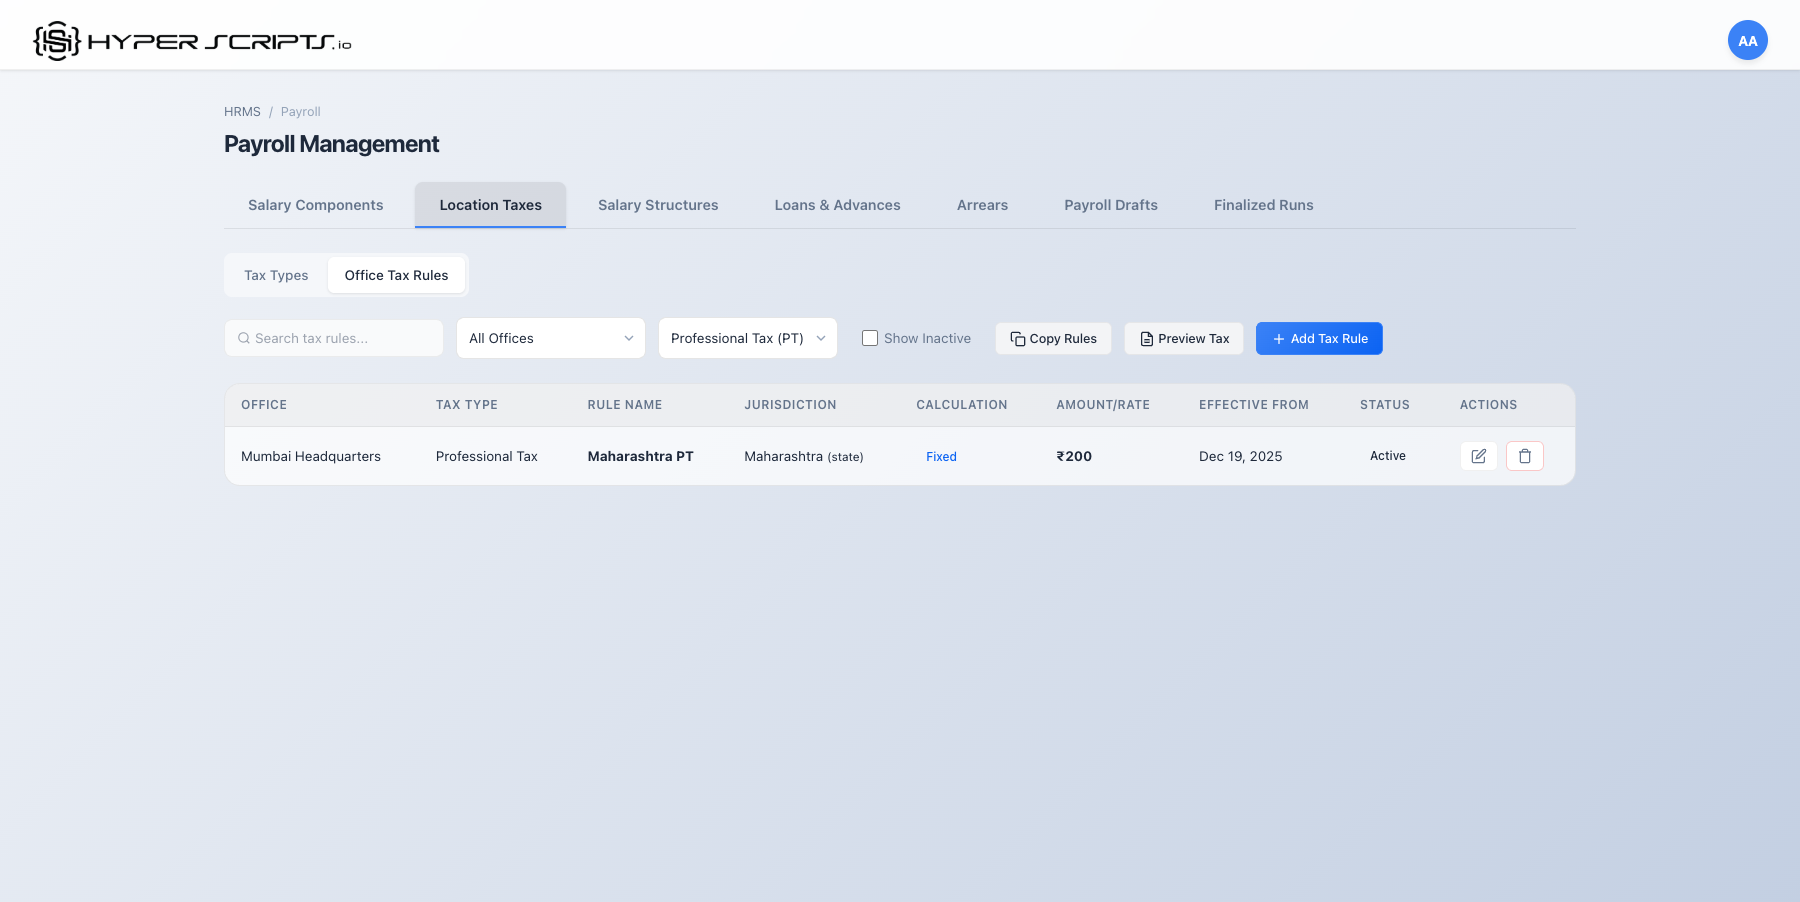
Task: Select the Arrears tab
Action: 982,205
